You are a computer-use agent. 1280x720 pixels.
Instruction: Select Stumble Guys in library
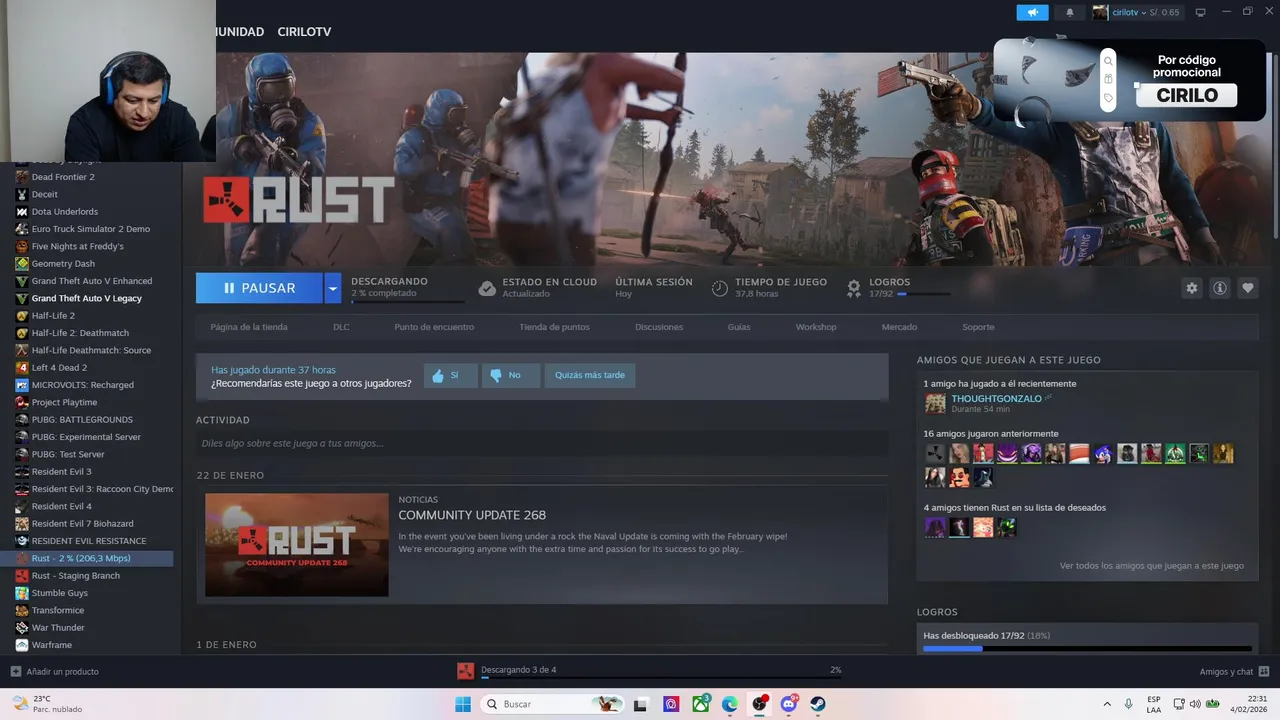coord(60,593)
